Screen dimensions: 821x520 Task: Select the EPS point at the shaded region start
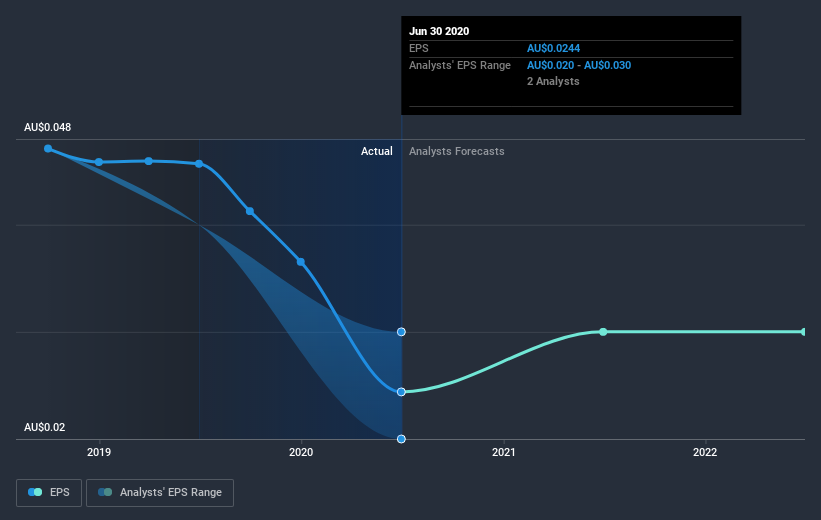click(x=199, y=164)
